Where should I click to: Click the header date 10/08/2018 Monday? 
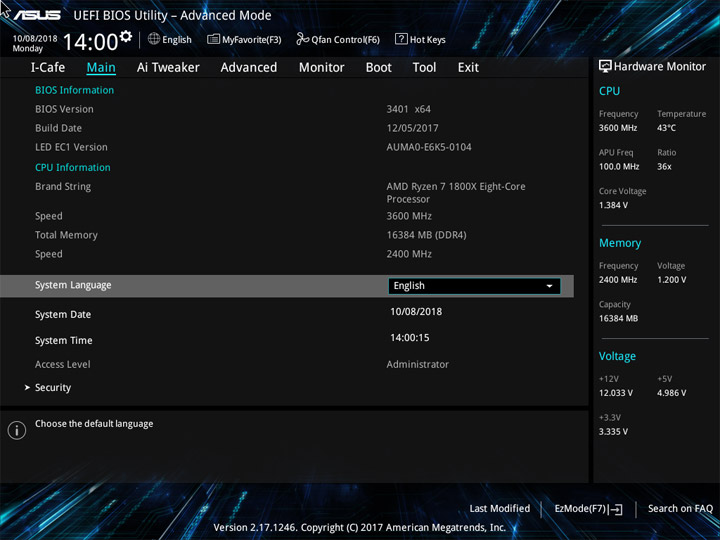point(35,43)
